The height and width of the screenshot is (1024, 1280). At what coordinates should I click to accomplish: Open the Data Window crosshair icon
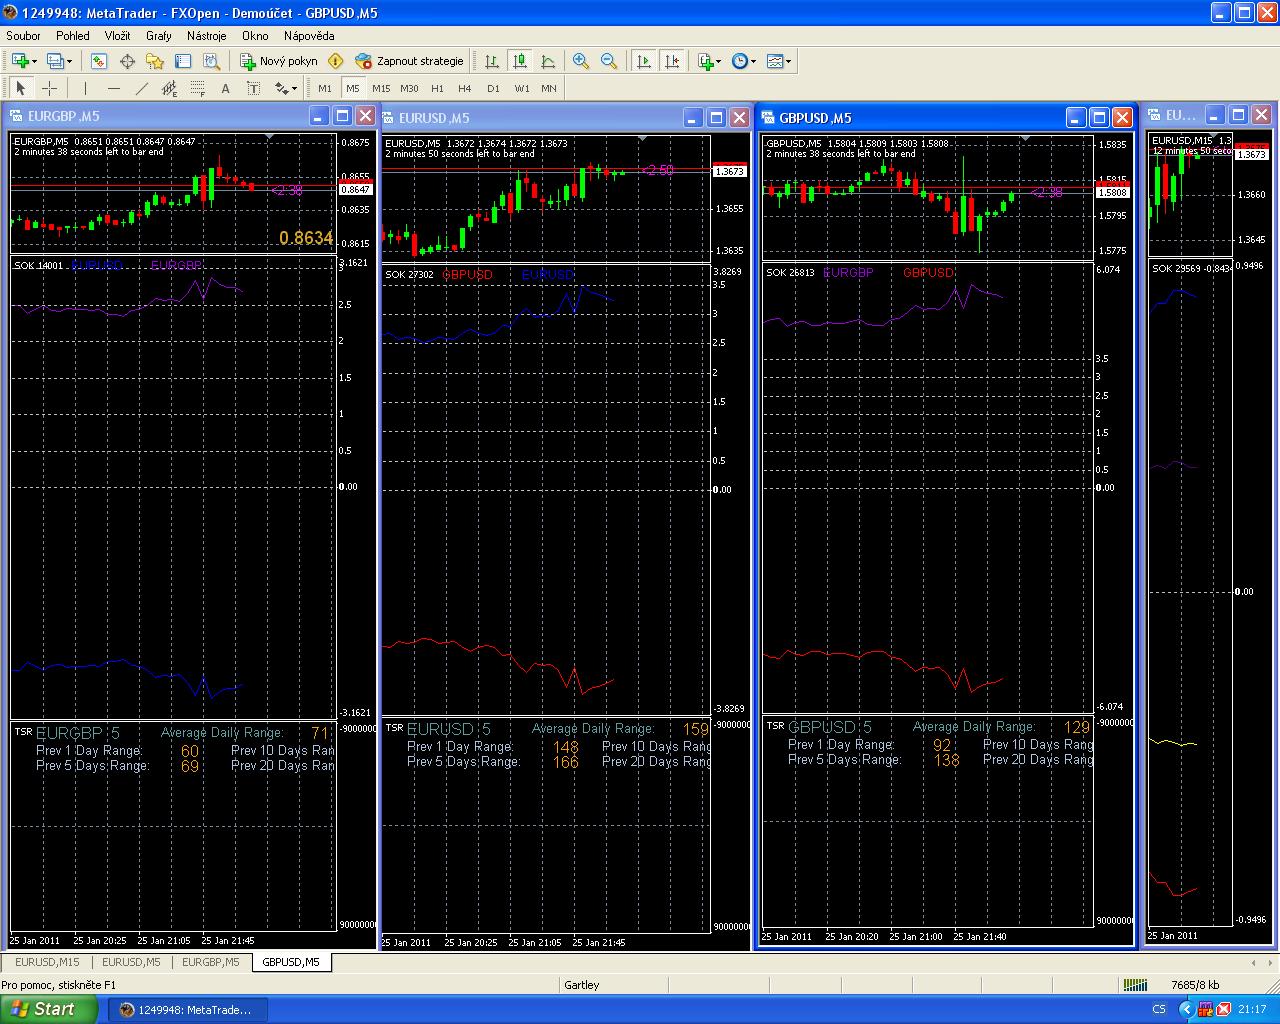point(127,61)
